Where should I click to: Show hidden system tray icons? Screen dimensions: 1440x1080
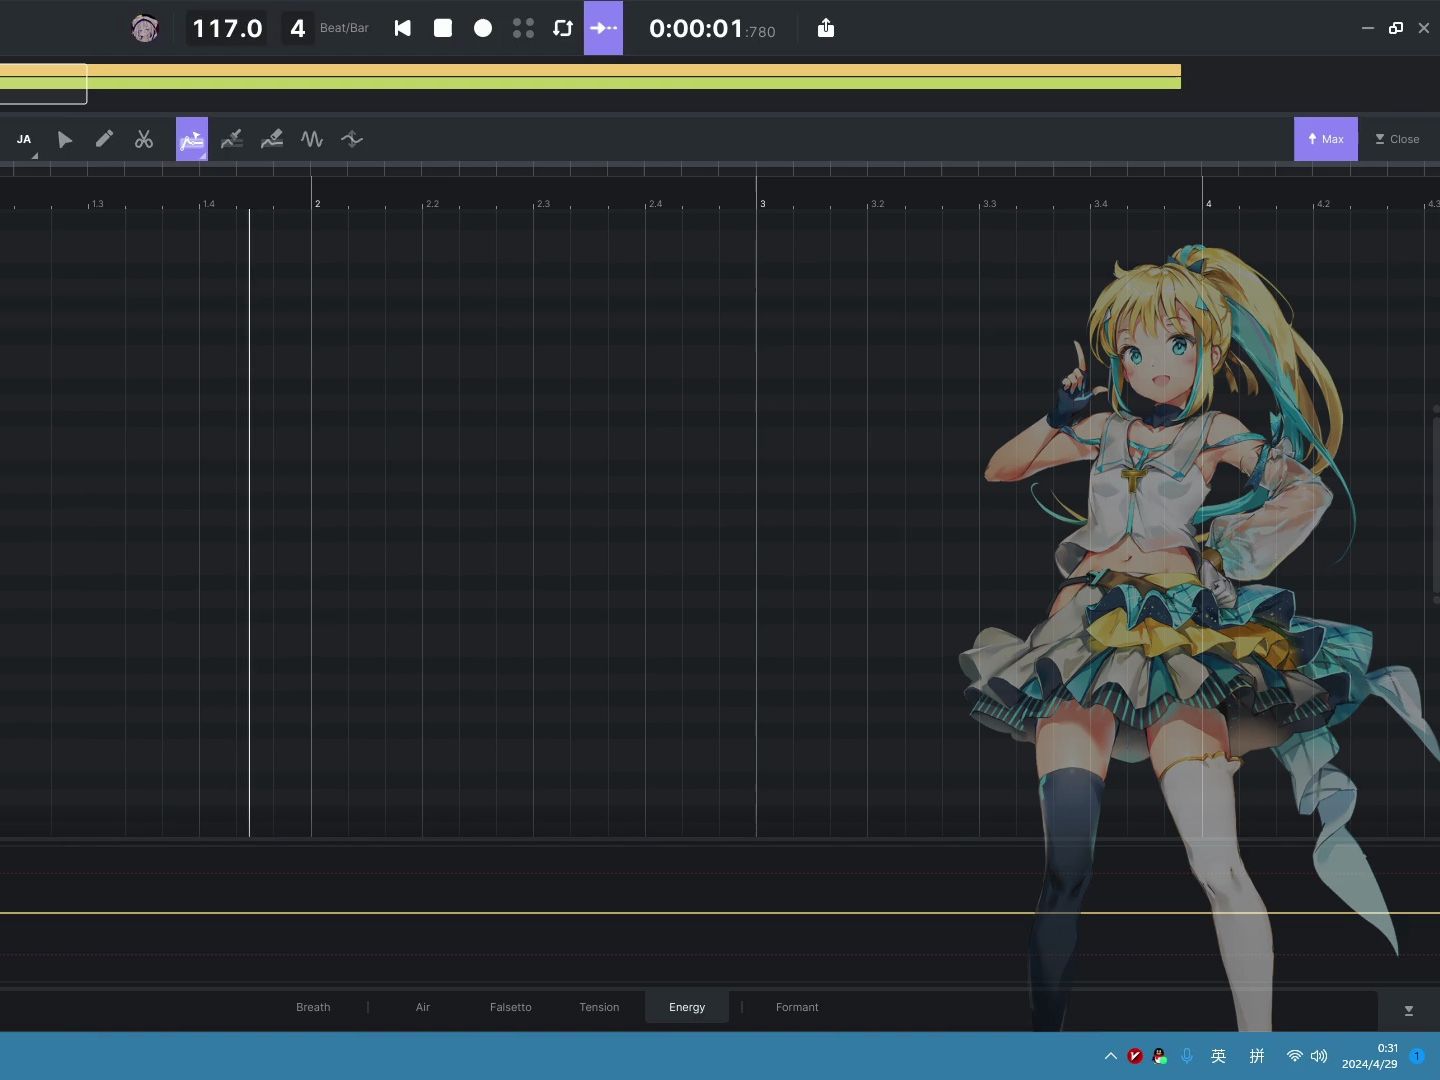coord(1110,1056)
